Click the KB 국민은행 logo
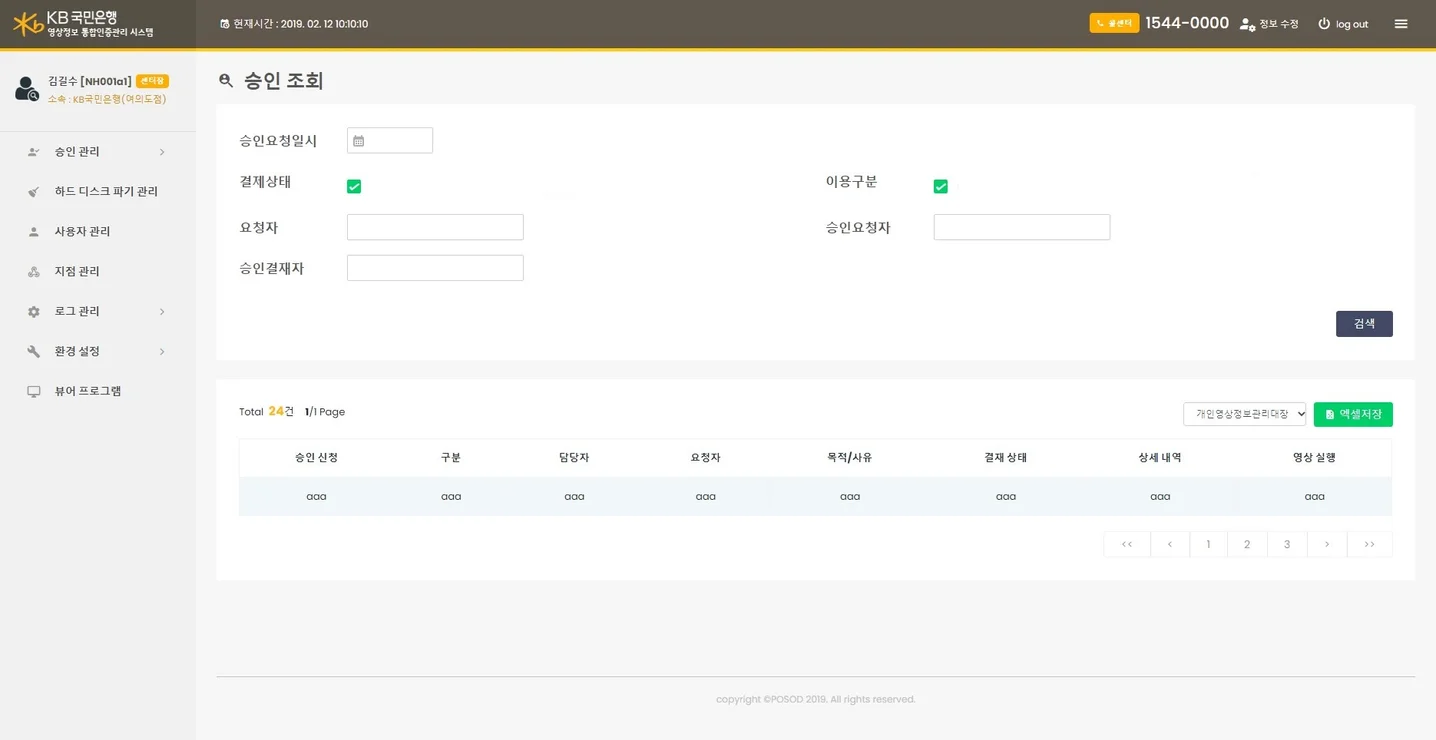 pos(83,24)
